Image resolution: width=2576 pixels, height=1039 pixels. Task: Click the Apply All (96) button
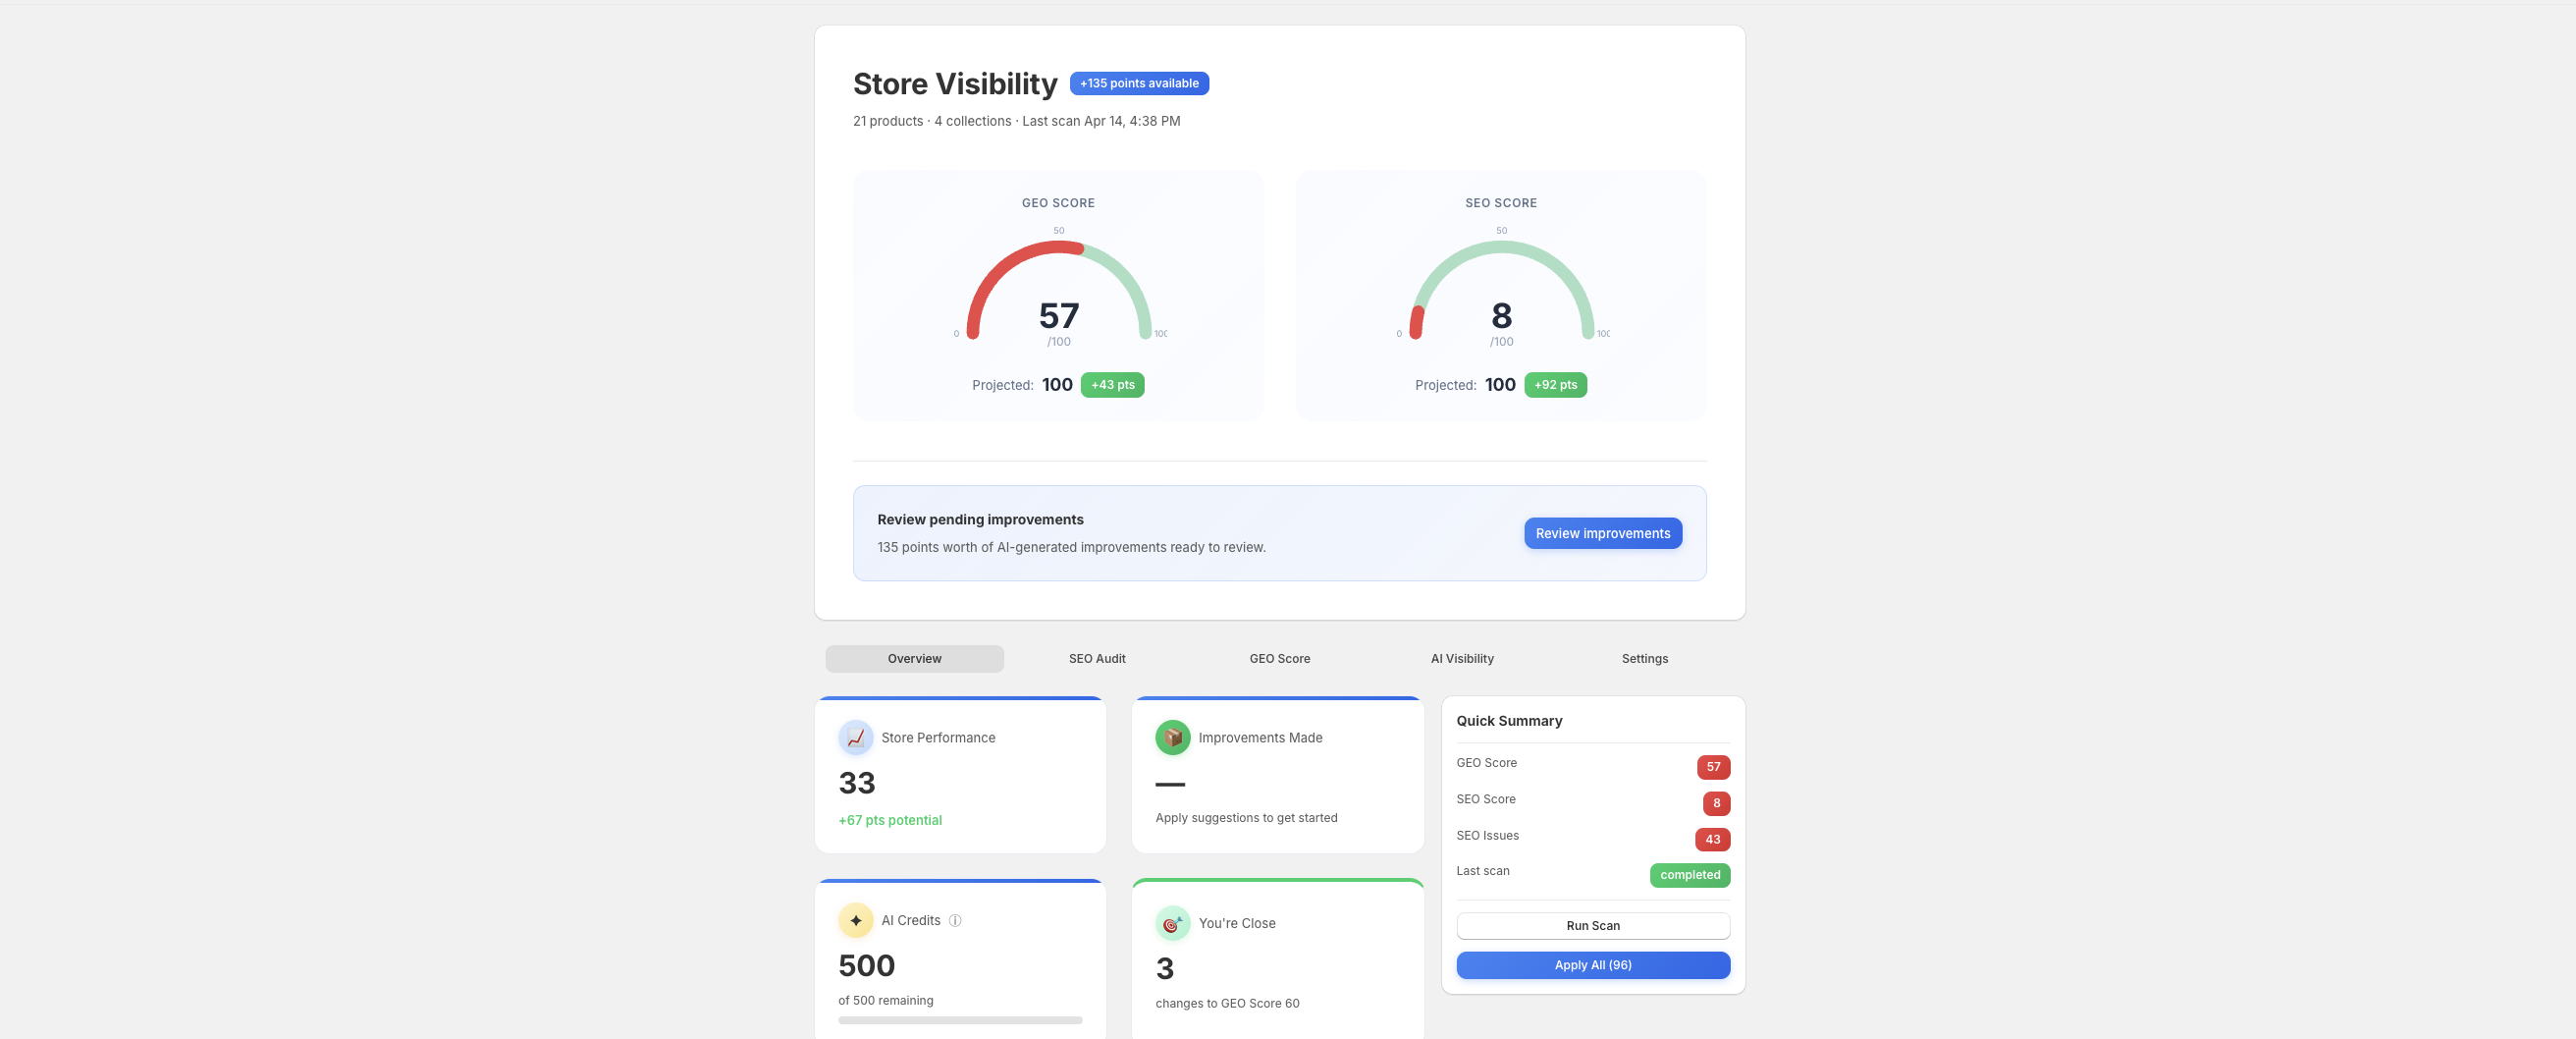1592,965
